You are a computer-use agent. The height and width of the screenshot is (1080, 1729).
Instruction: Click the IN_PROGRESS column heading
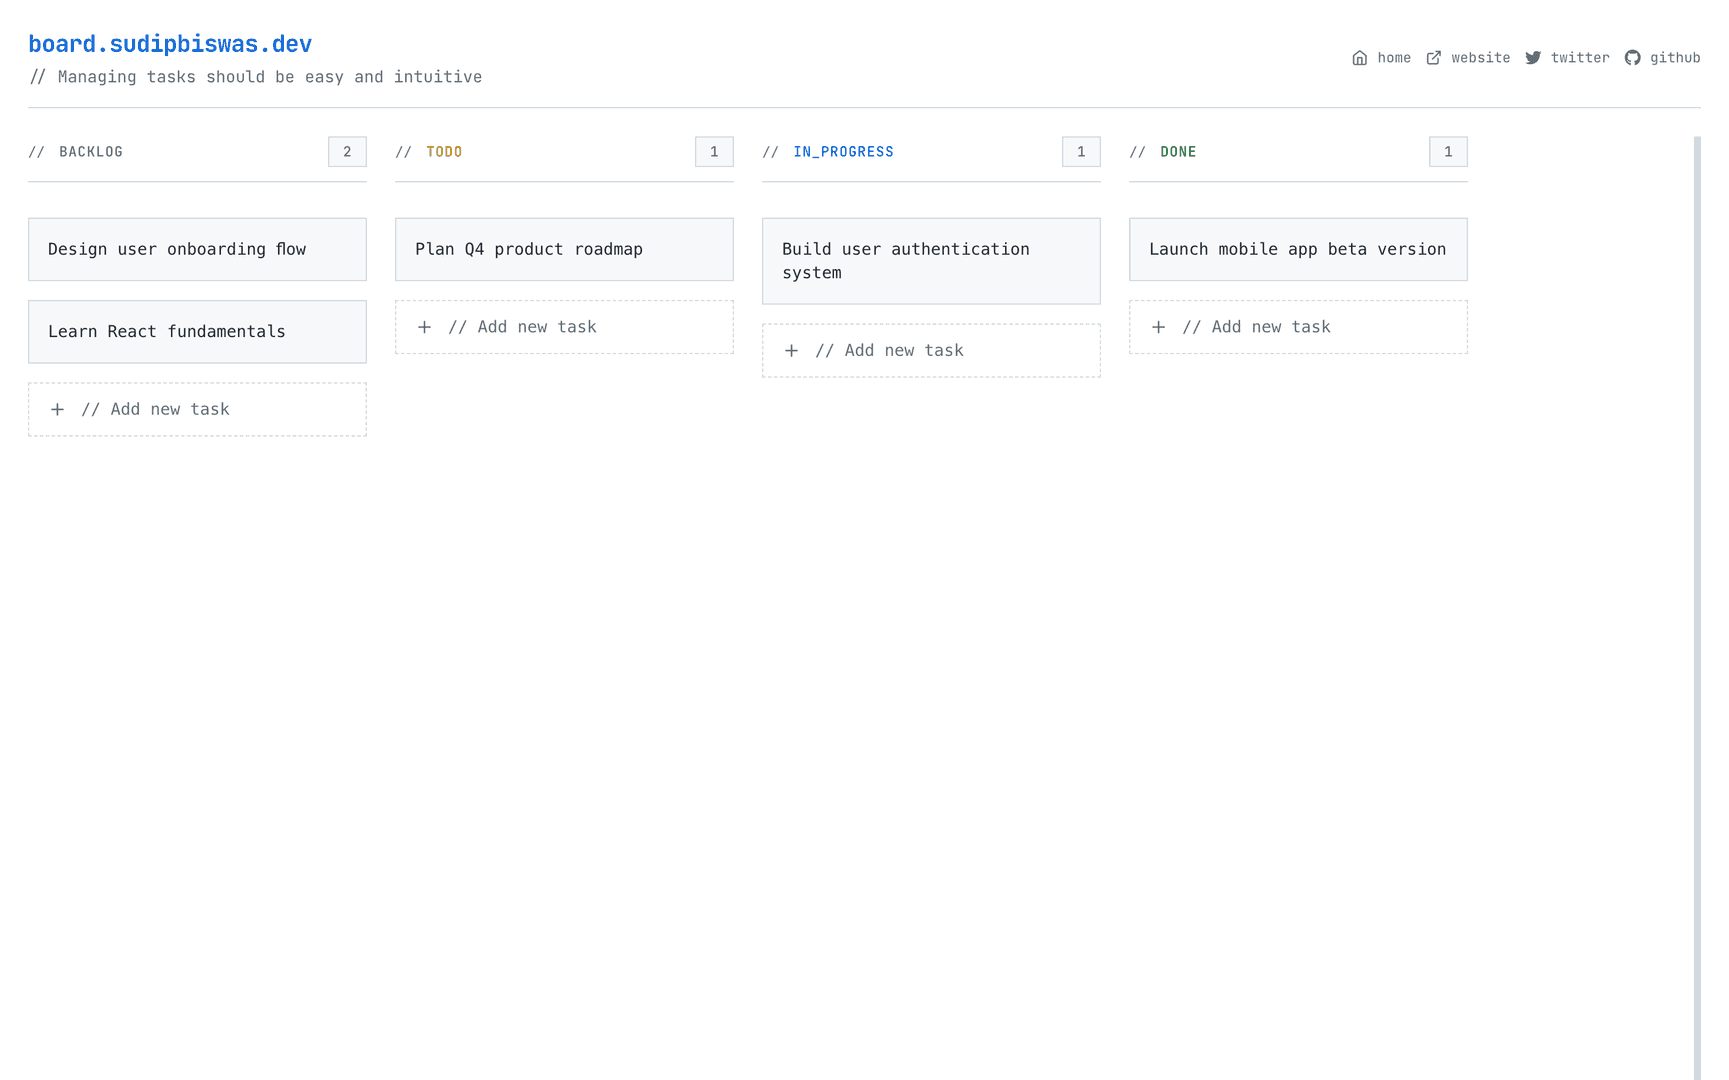[x=843, y=152]
